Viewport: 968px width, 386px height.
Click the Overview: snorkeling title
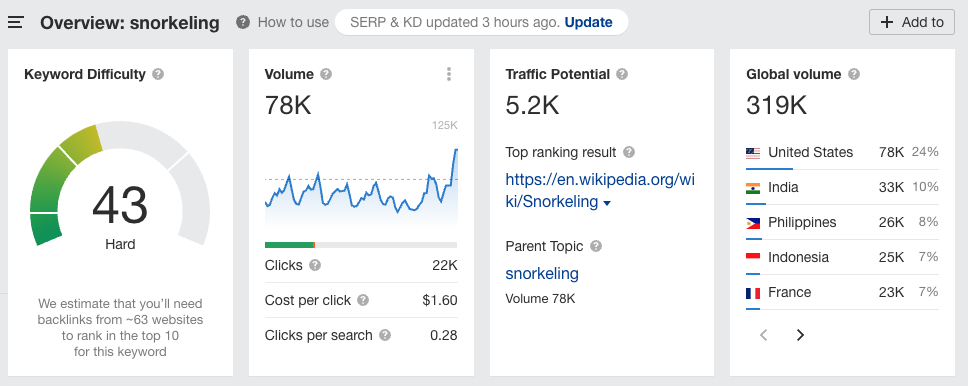(x=130, y=23)
